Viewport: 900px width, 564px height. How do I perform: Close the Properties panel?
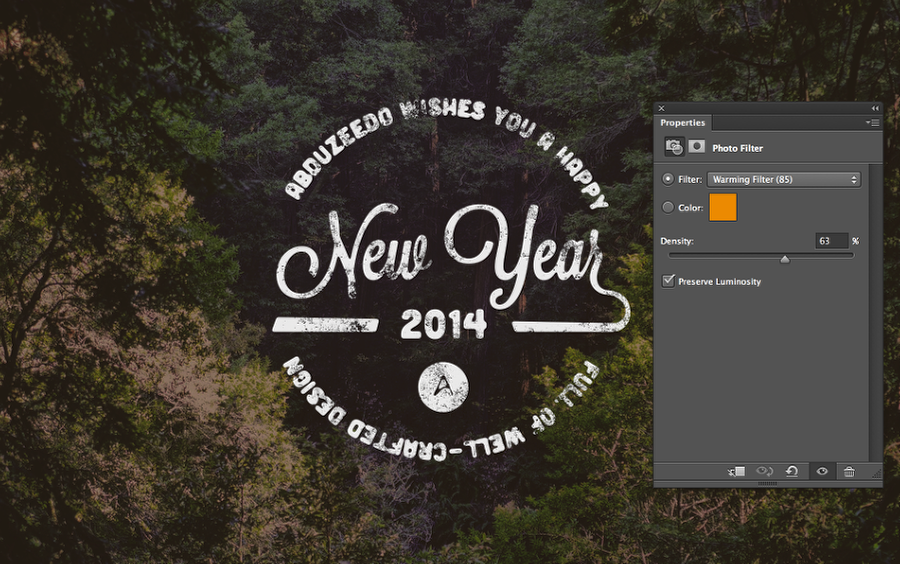pos(661,108)
